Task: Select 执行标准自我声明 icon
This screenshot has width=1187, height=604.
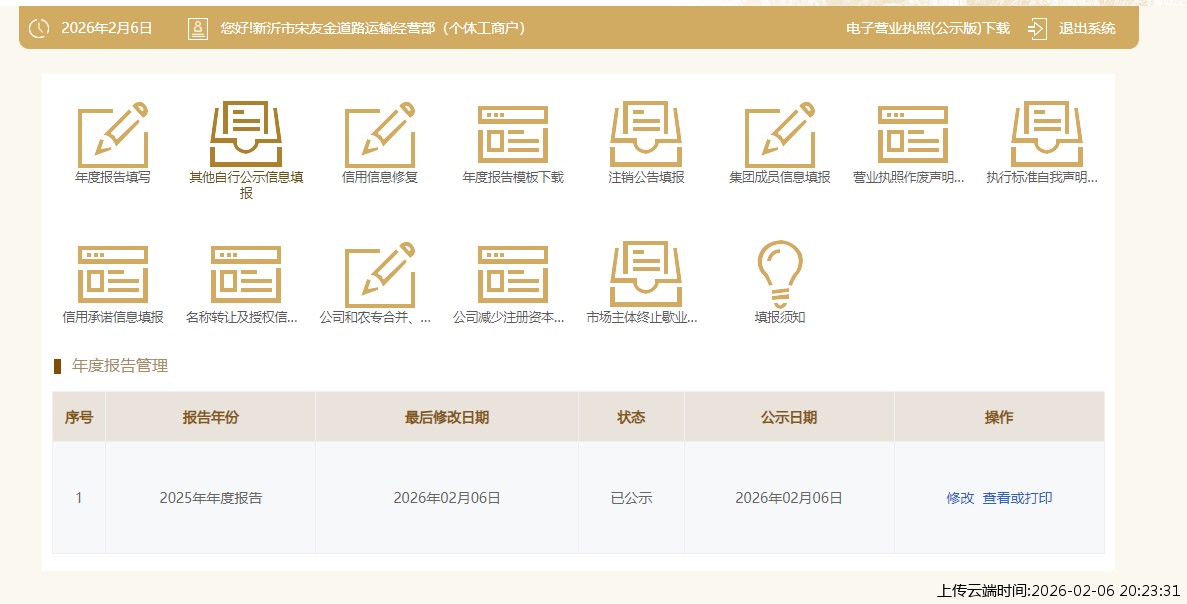Action: (1046, 135)
